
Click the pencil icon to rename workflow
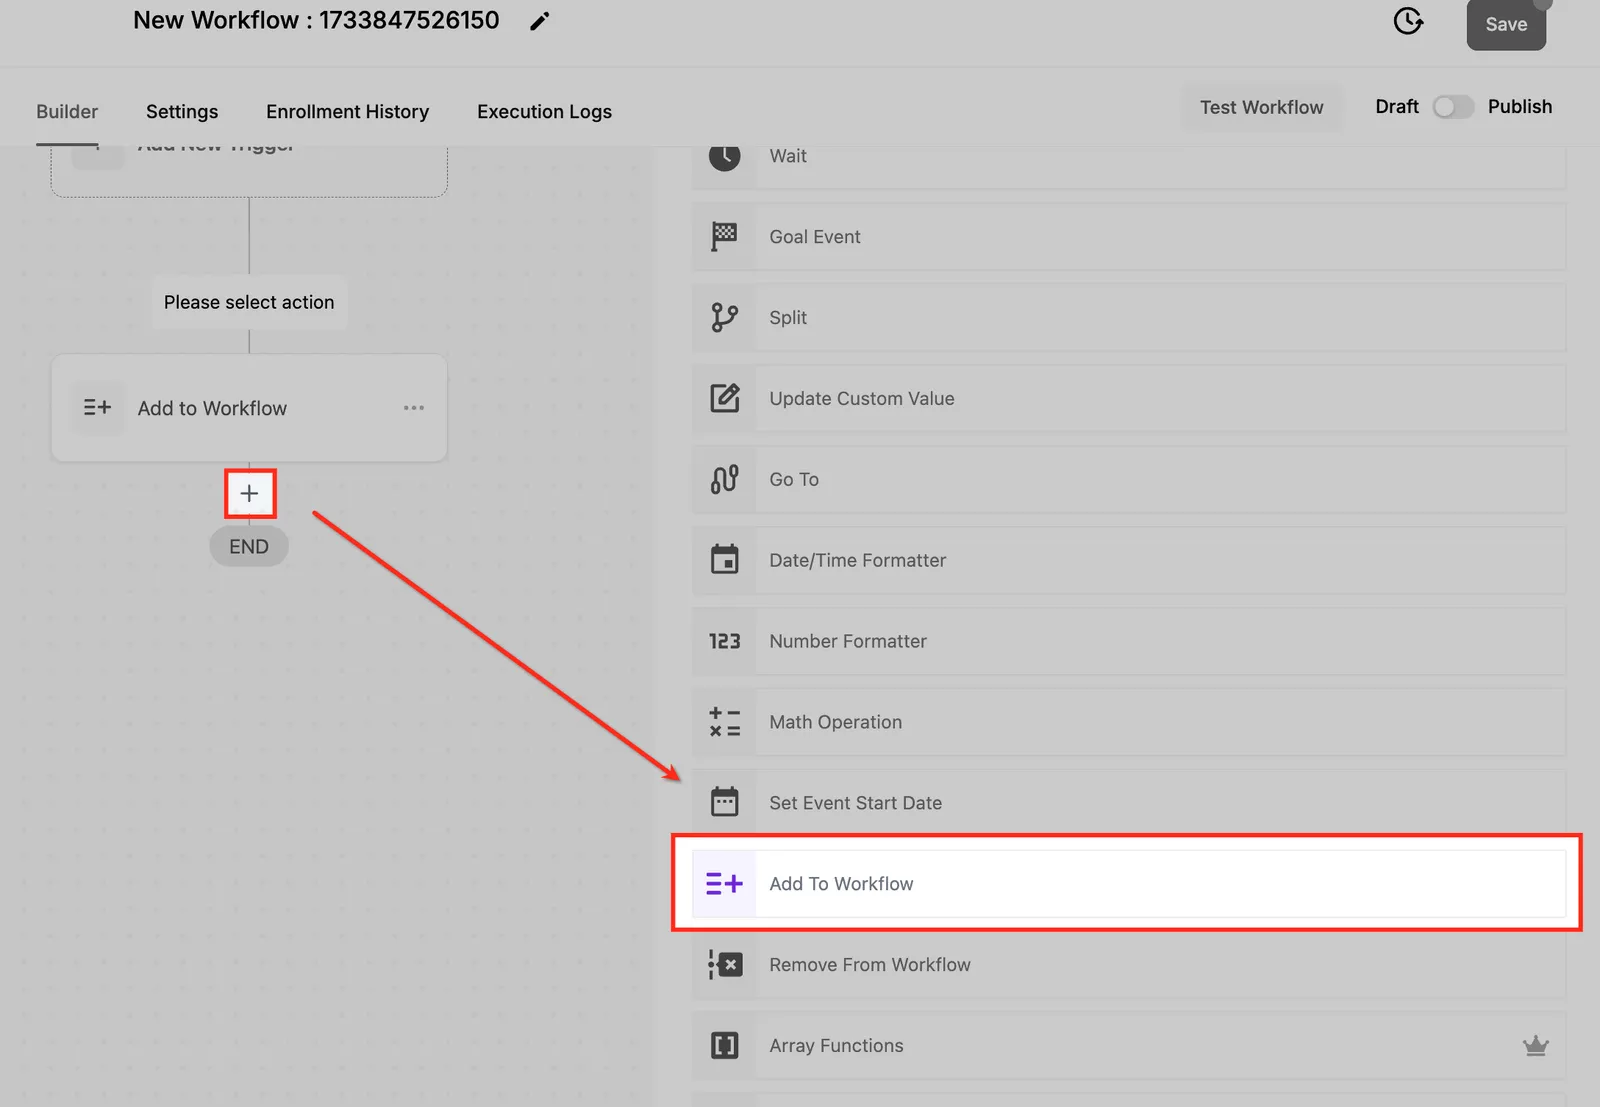[540, 21]
